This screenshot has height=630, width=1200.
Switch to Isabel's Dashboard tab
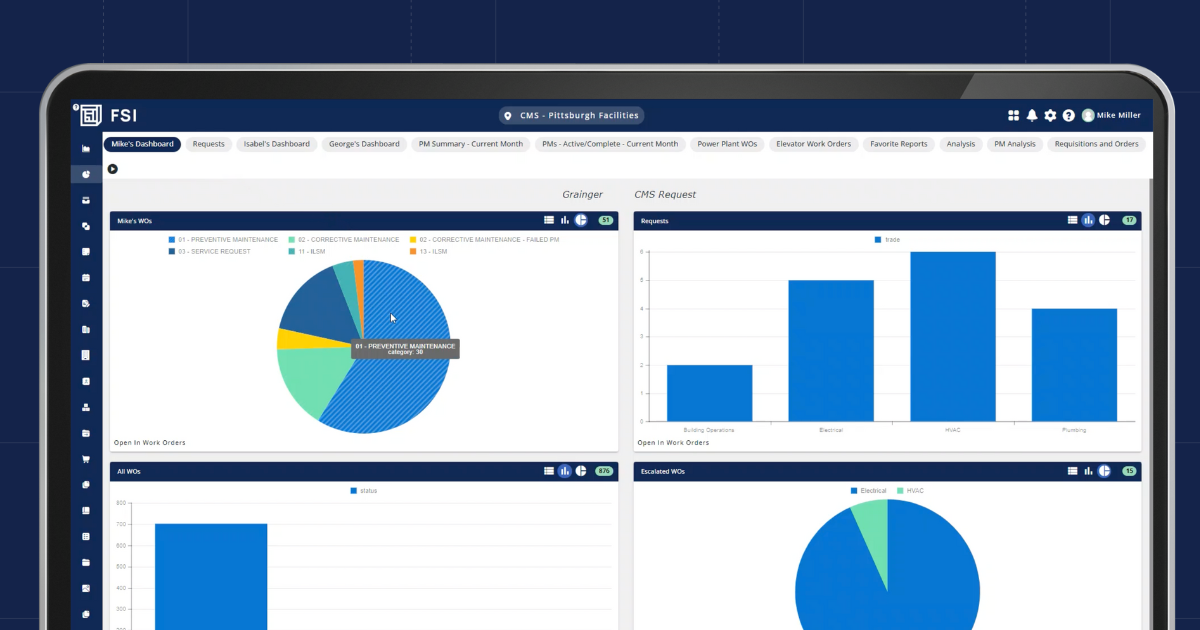coord(276,144)
